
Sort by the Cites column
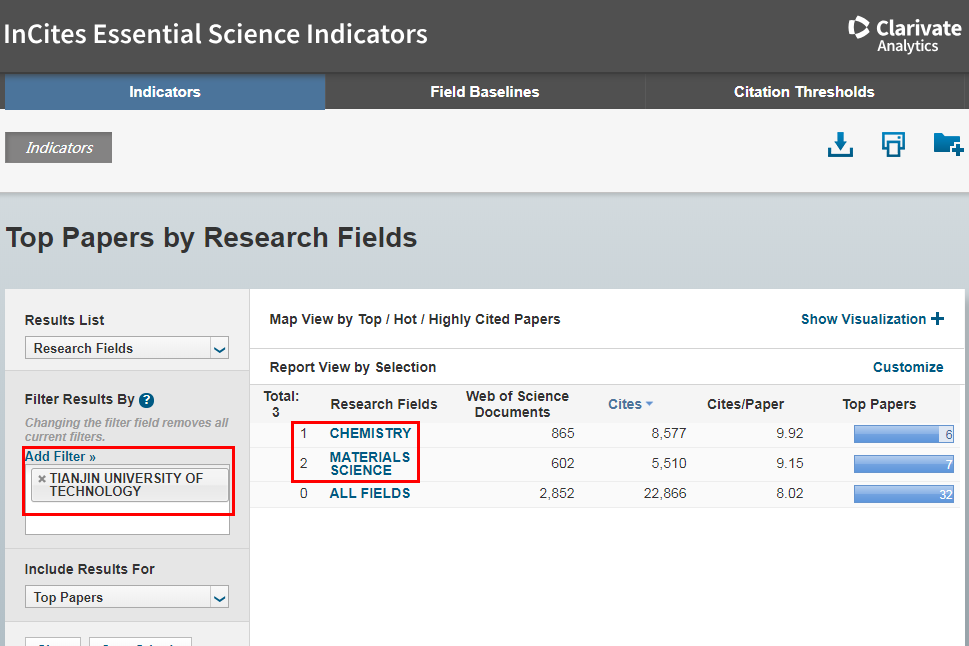[630, 404]
